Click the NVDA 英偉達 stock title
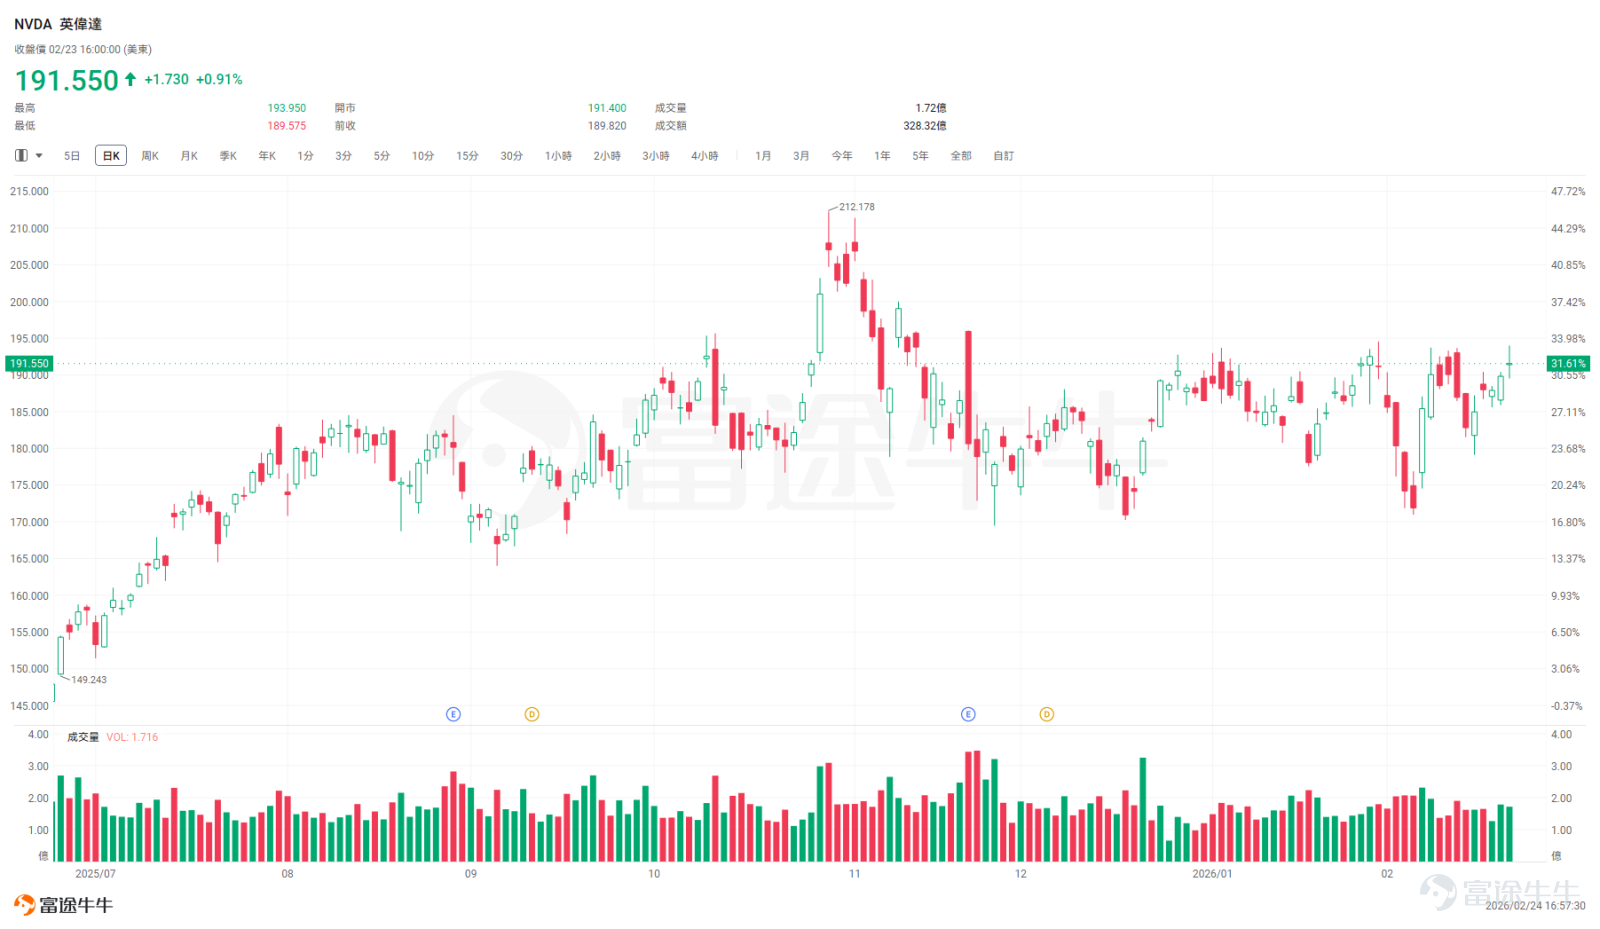 58,24
